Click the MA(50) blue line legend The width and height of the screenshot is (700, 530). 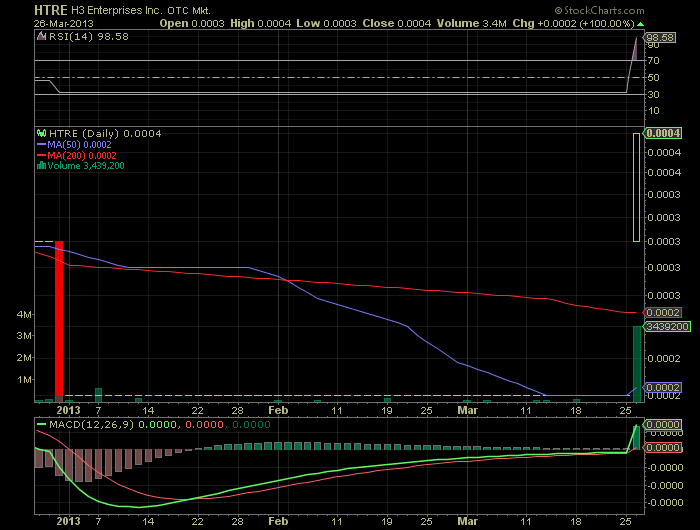[x=42, y=145]
